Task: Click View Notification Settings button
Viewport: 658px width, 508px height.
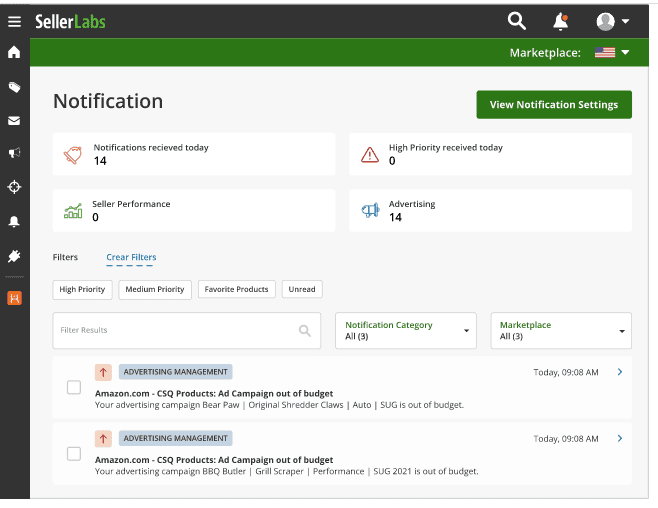Action: coord(553,104)
